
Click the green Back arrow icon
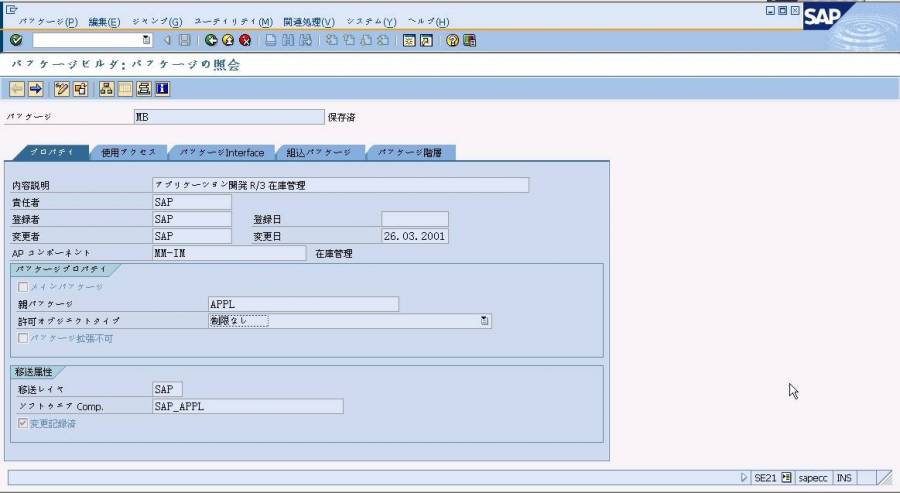click(x=211, y=40)
